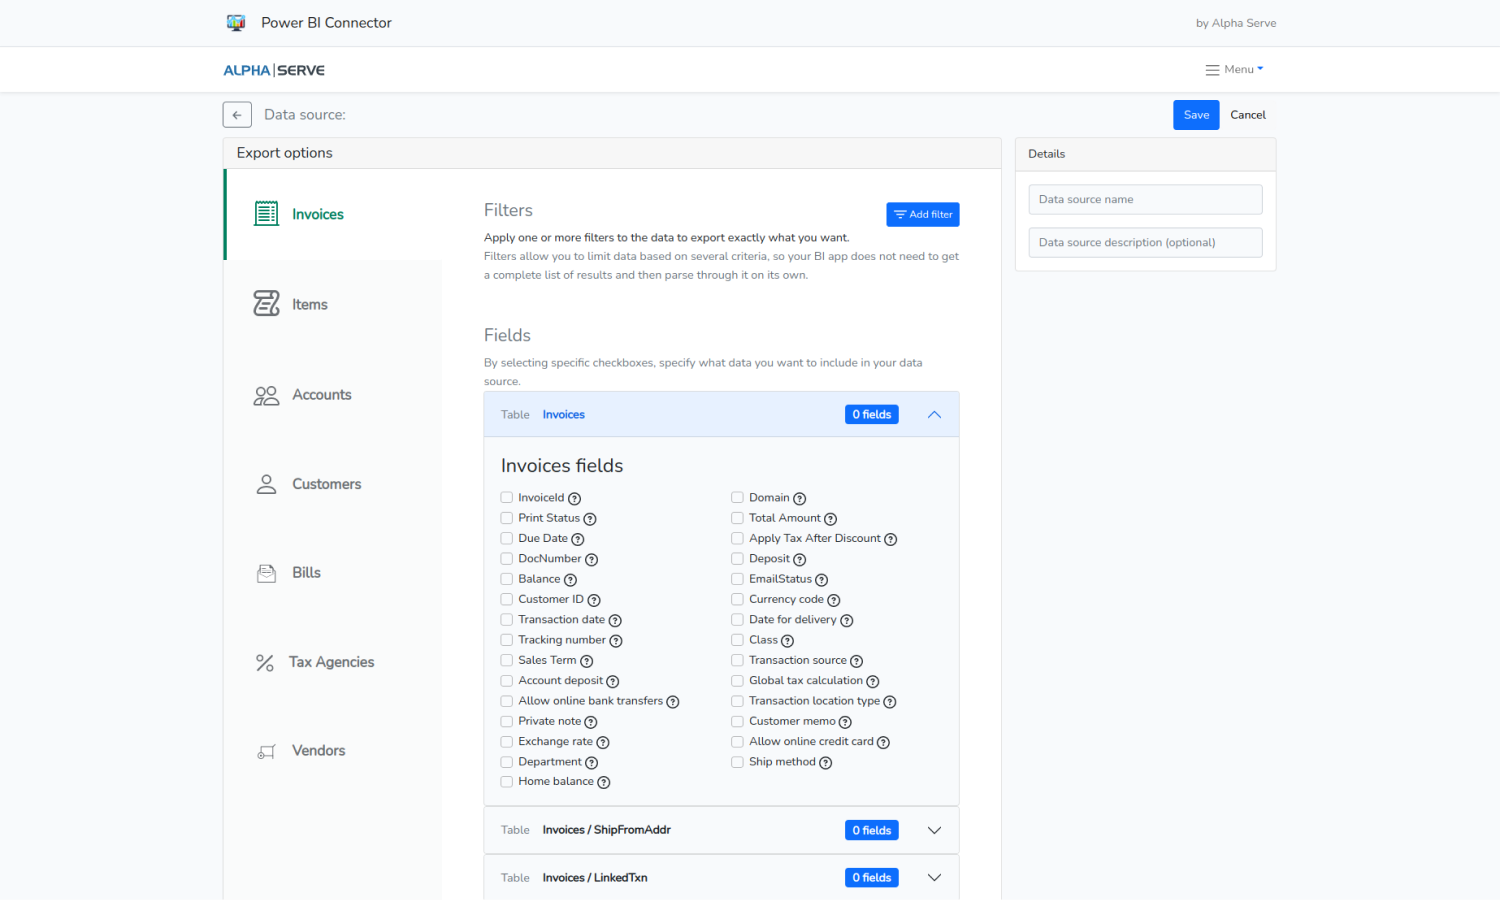This screenshot has width=1500, height=900.
Task: Click the Items sidebar icon
Action: tap(266, 304)
